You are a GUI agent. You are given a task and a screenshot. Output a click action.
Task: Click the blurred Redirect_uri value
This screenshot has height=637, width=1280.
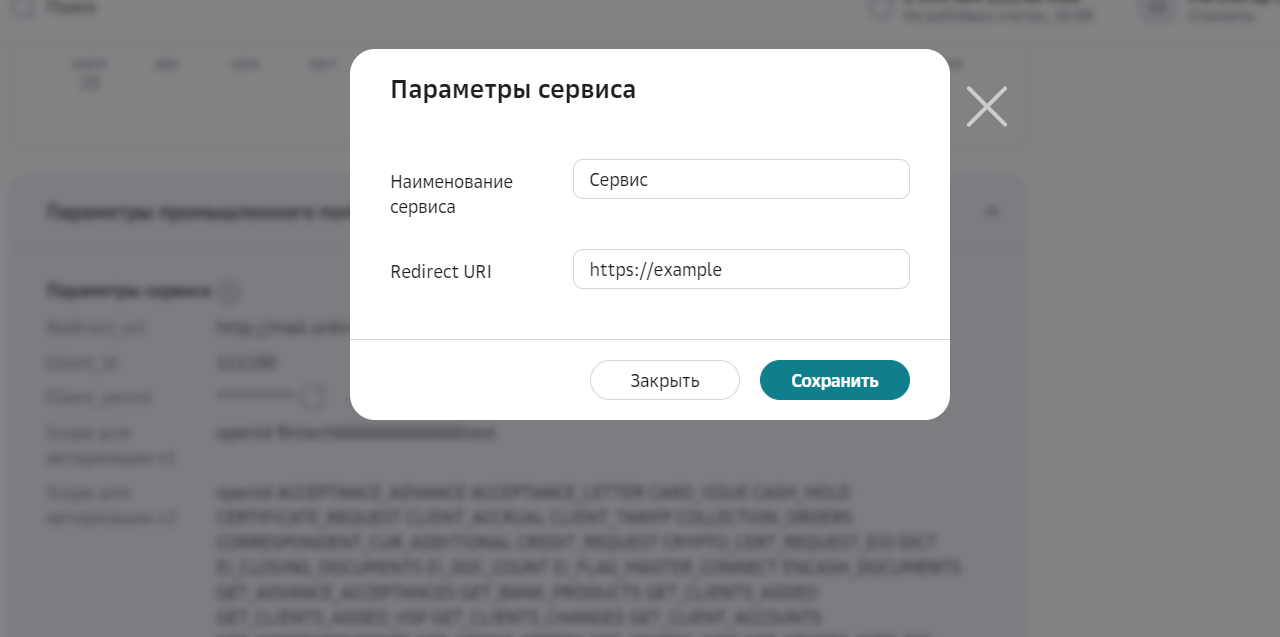(282, 327)
